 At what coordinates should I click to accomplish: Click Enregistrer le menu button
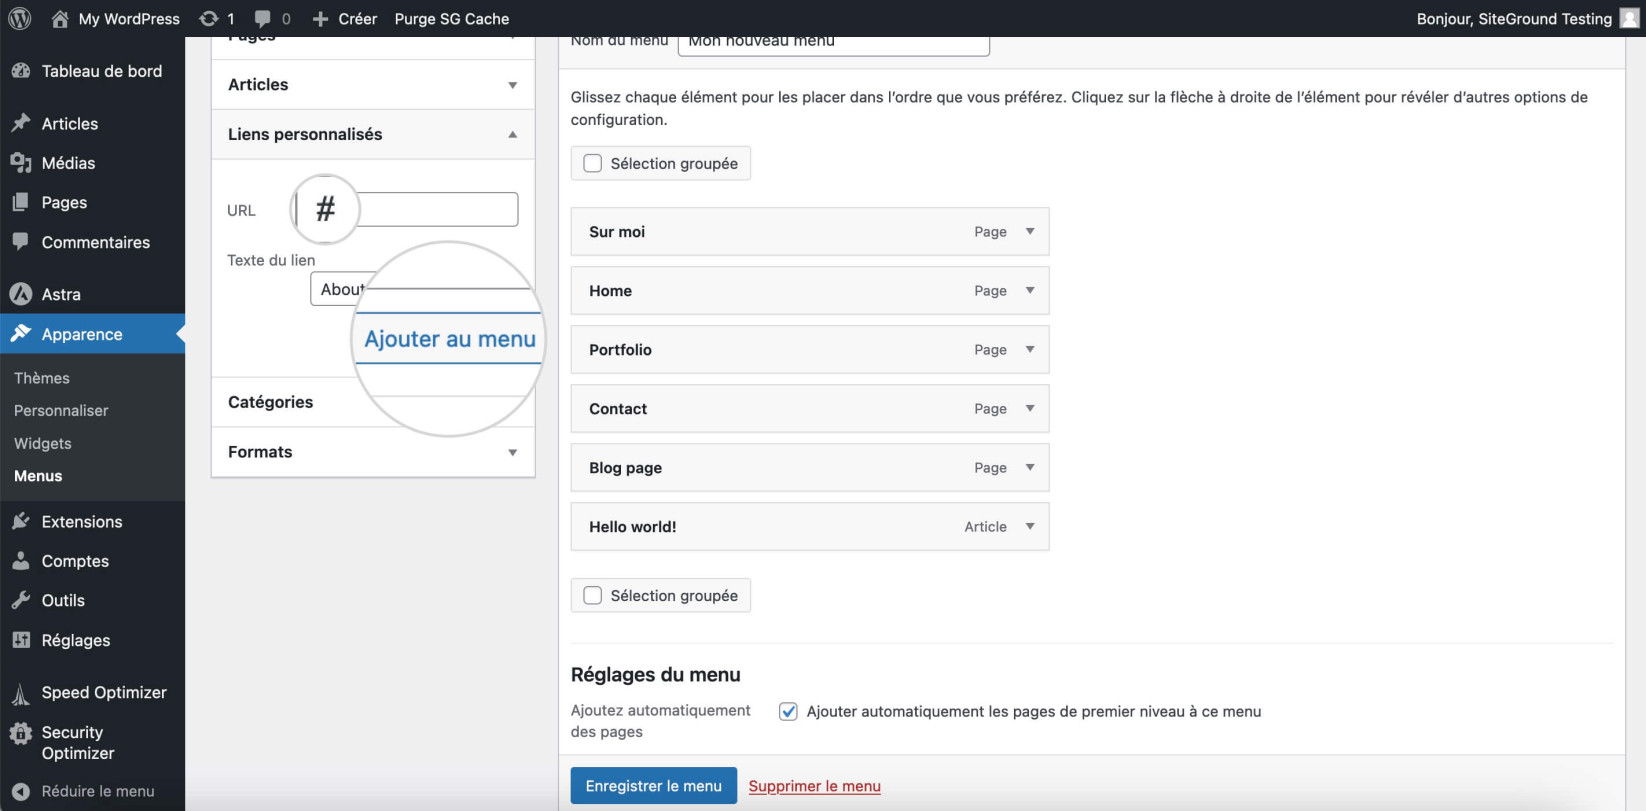654,786
